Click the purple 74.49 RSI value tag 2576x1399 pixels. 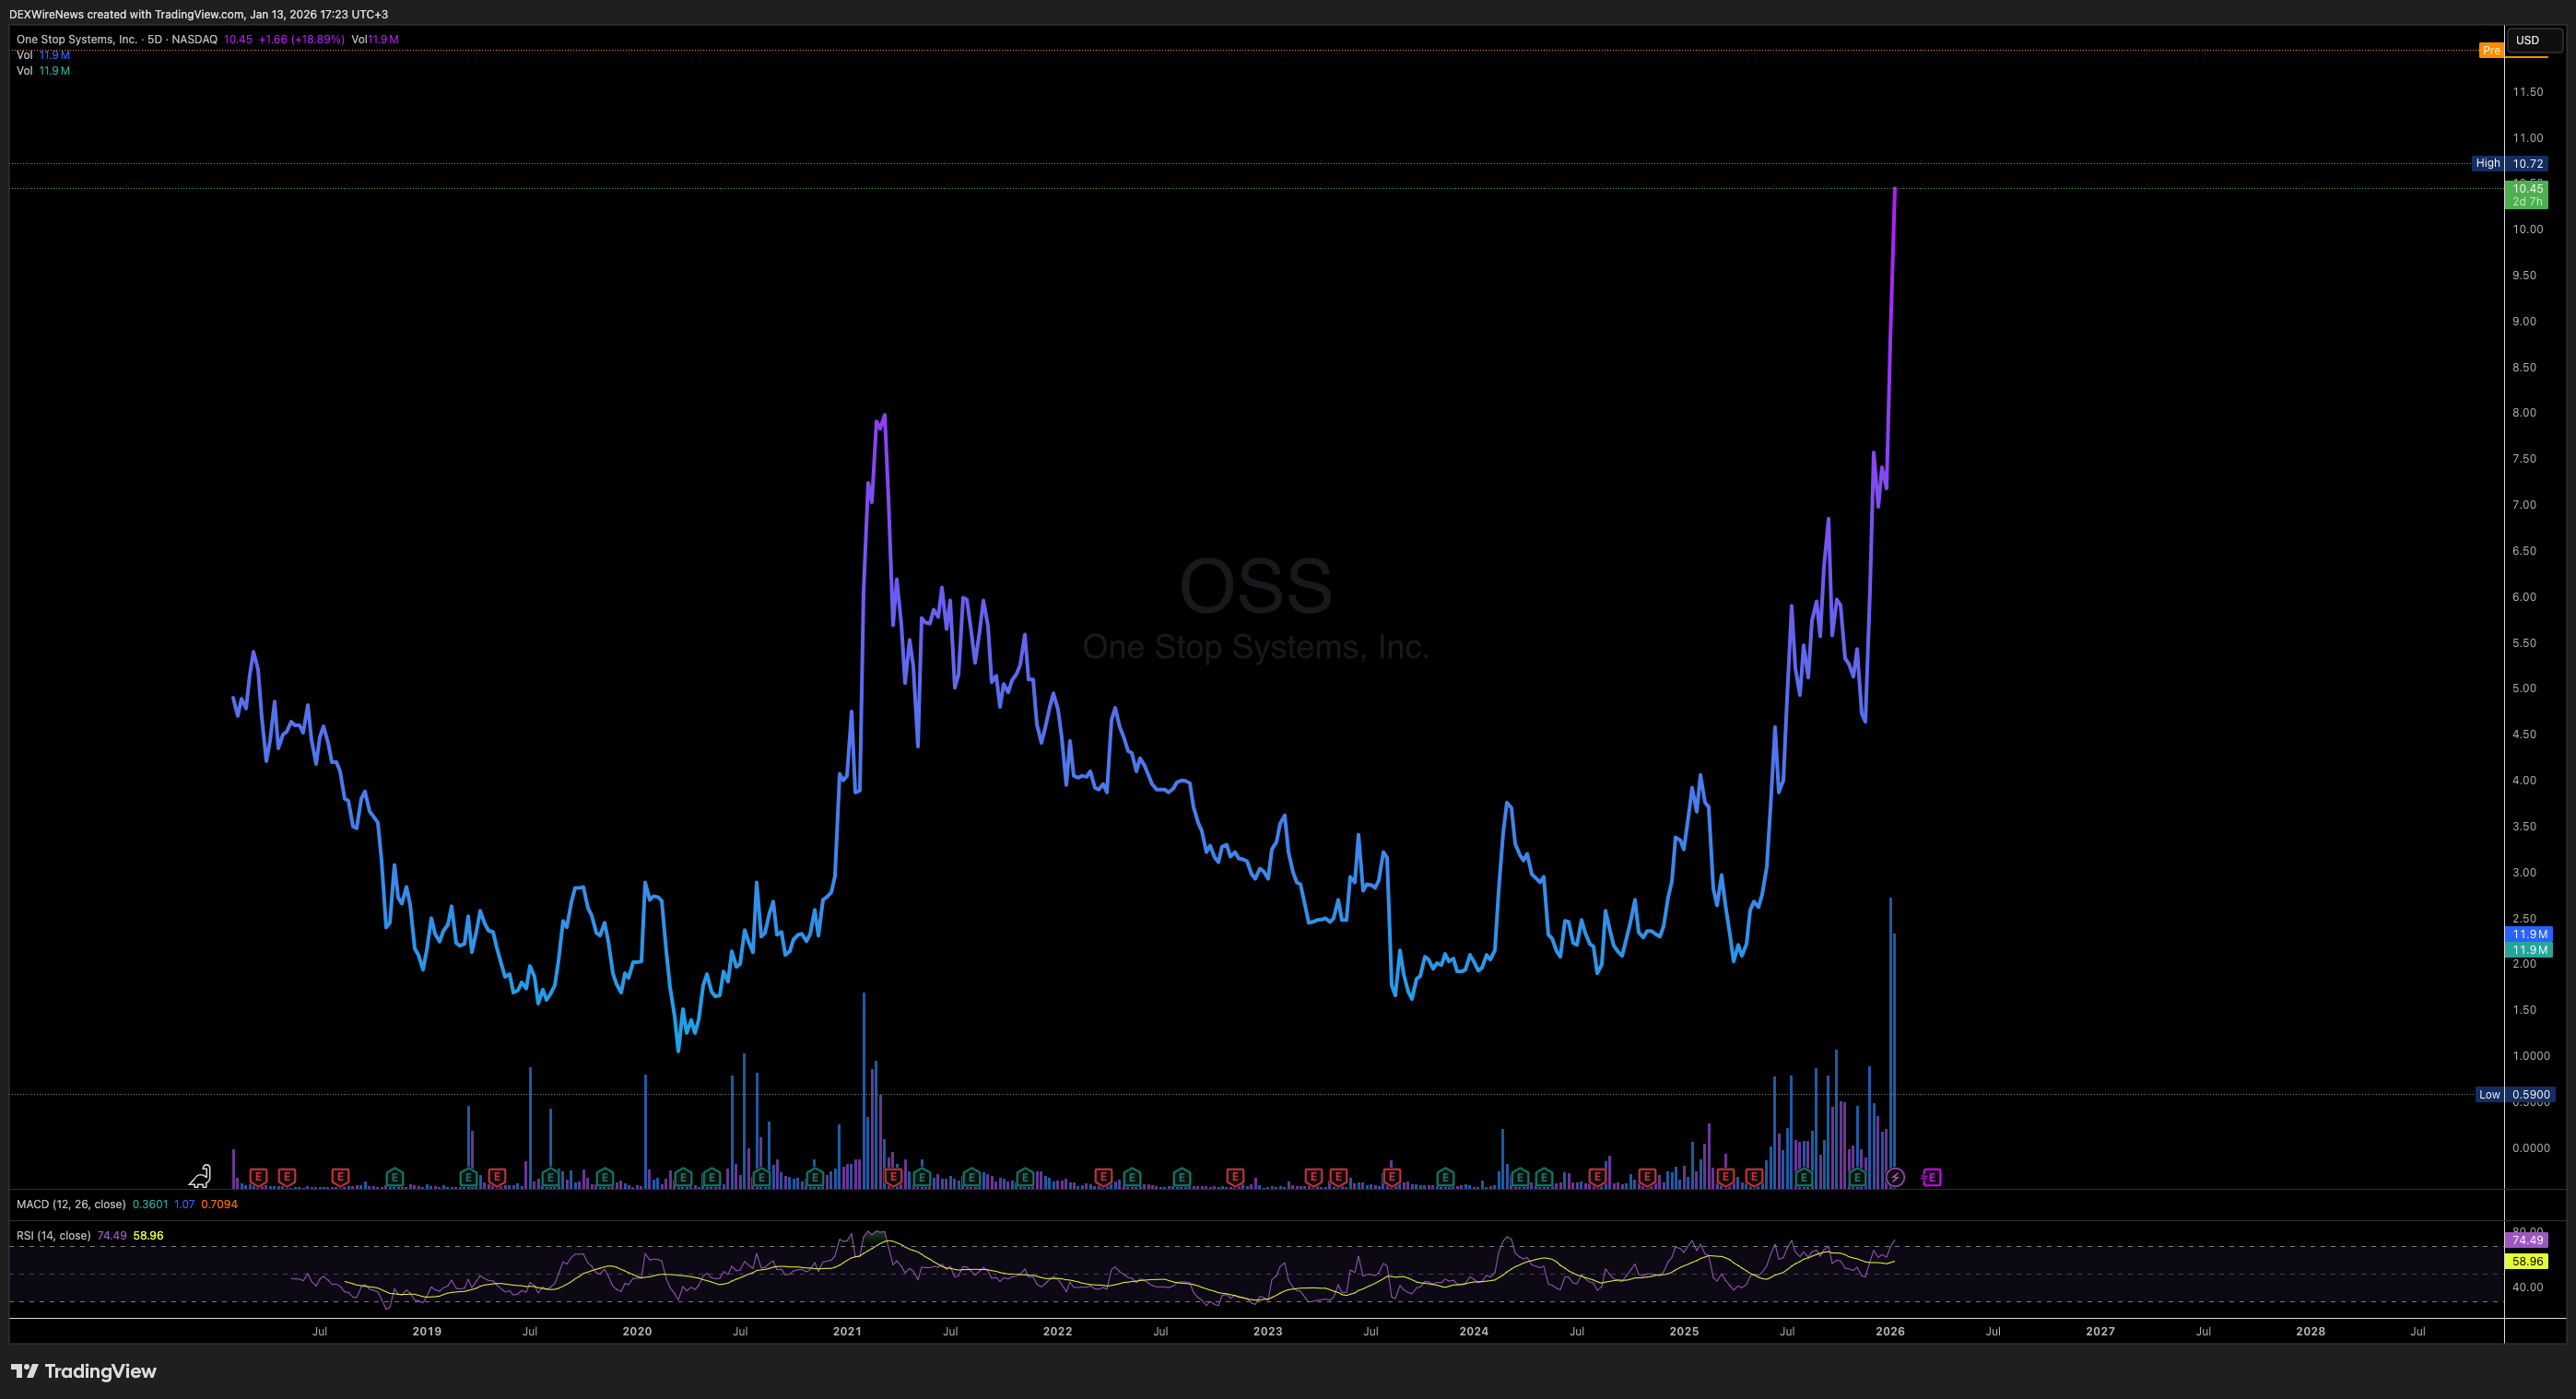pos(2527,1239)
